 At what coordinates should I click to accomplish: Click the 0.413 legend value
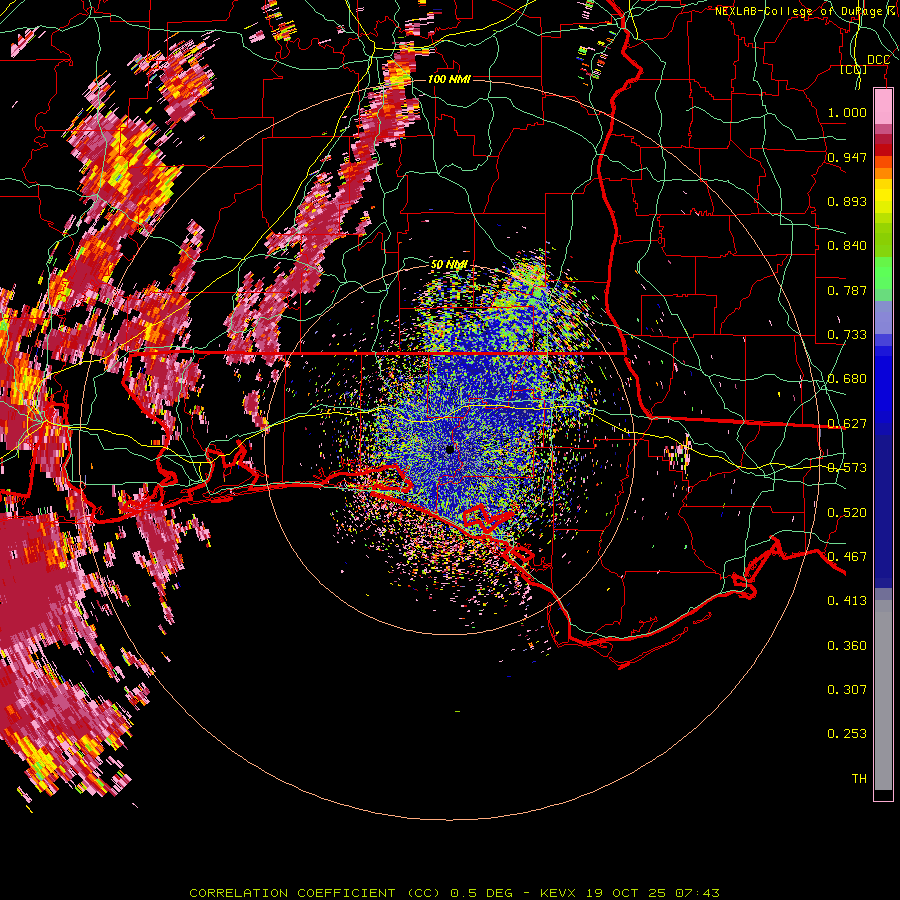pyautogui.click(x=847, y=600)
